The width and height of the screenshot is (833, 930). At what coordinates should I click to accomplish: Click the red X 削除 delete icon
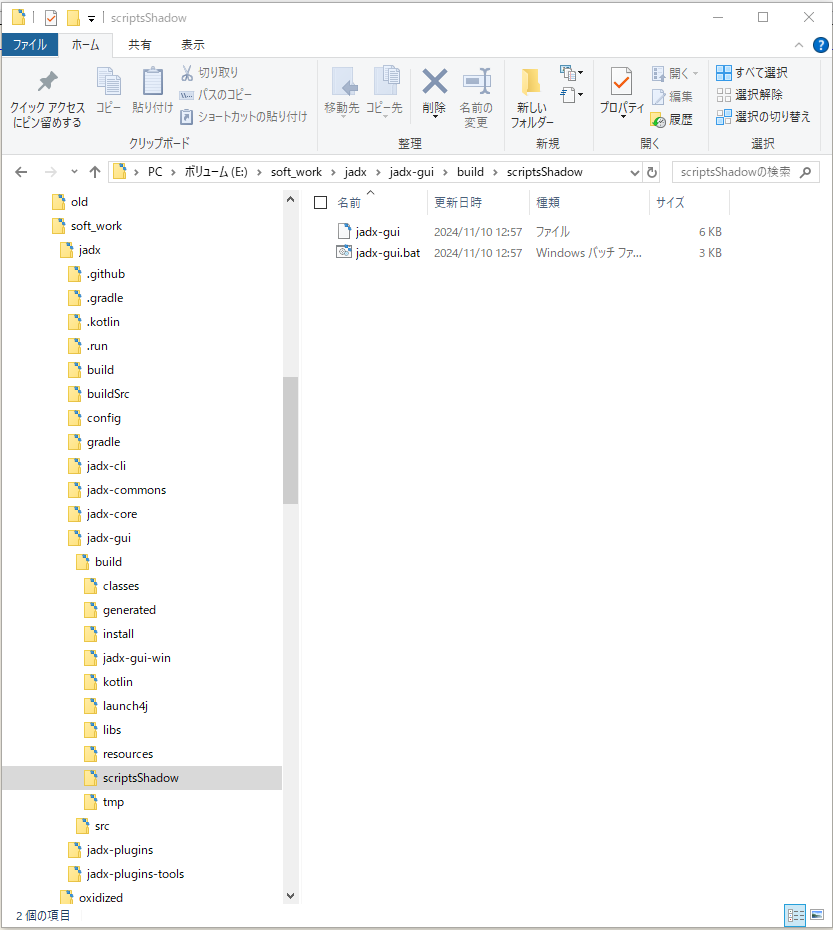point(434,81)
